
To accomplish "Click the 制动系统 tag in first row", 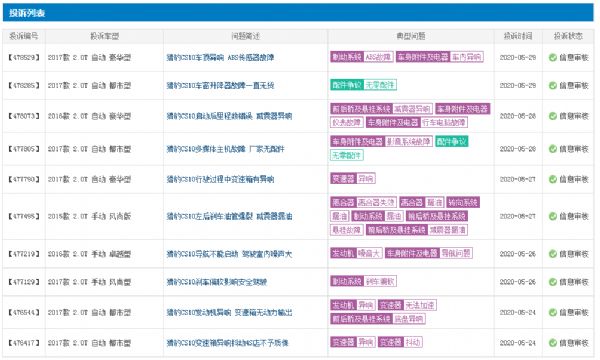I will 347,57.
